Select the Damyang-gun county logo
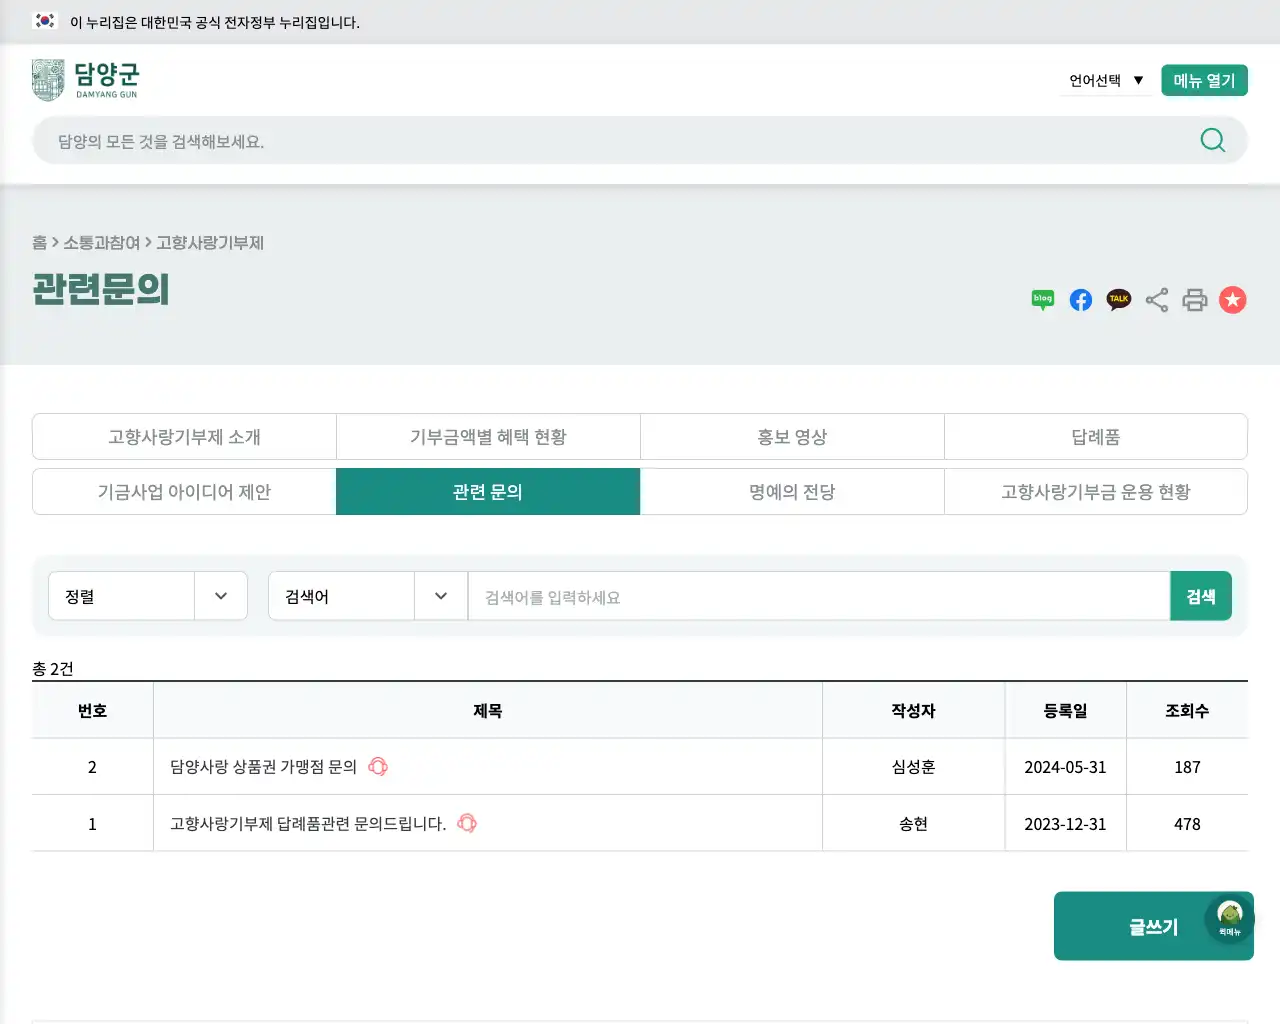The width and height of the screenshot is (1280, 1024). [x=85, y=79]
